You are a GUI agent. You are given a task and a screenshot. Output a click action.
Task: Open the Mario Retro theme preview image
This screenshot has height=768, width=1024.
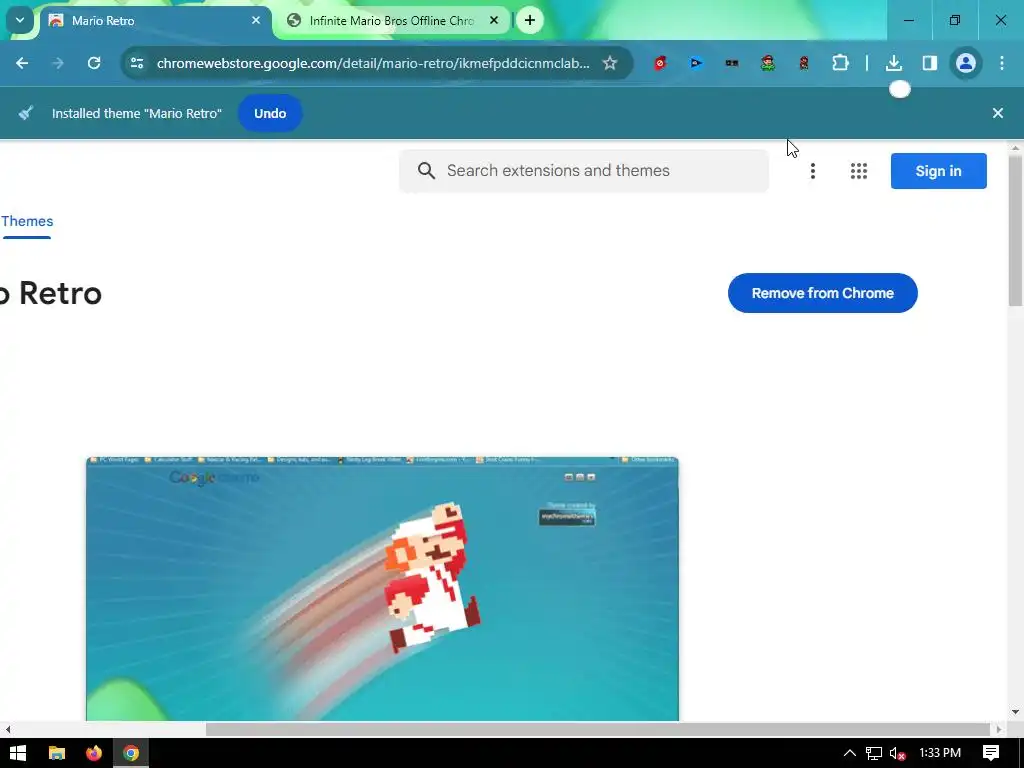(x=382, y=588)
